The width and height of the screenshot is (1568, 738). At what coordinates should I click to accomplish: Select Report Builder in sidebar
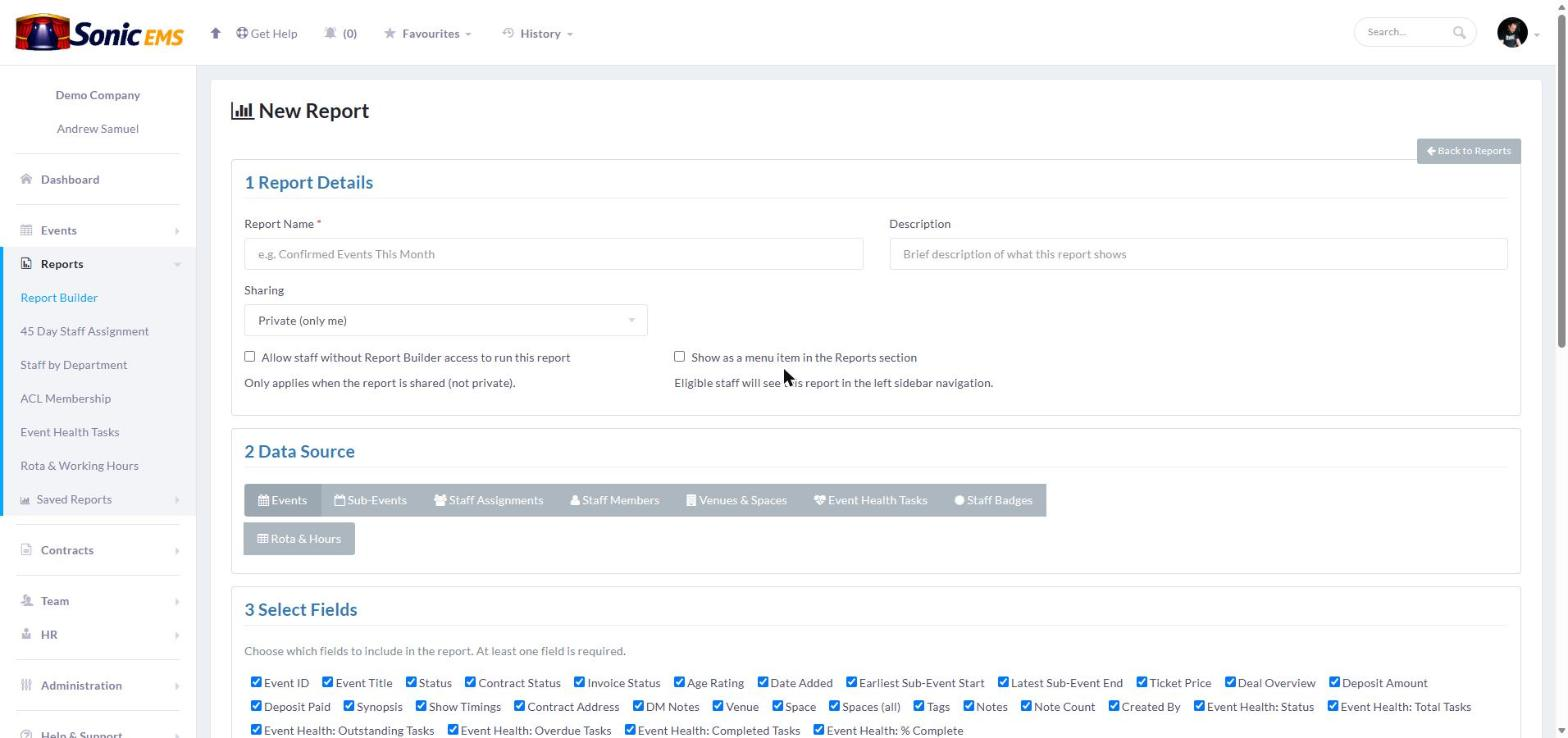tap(59, 298)
